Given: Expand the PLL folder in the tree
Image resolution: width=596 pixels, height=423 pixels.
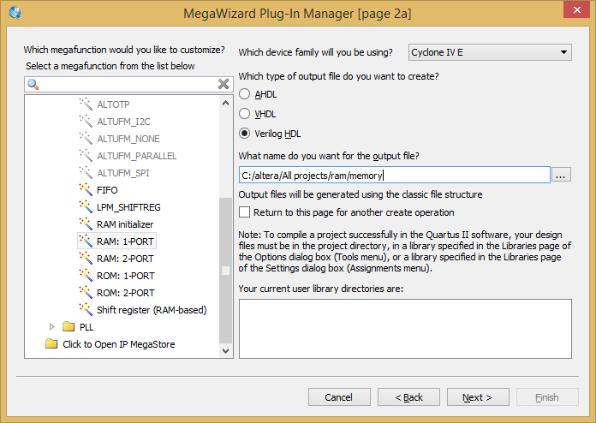Looking at the screenshot, I should pos(52,326).
